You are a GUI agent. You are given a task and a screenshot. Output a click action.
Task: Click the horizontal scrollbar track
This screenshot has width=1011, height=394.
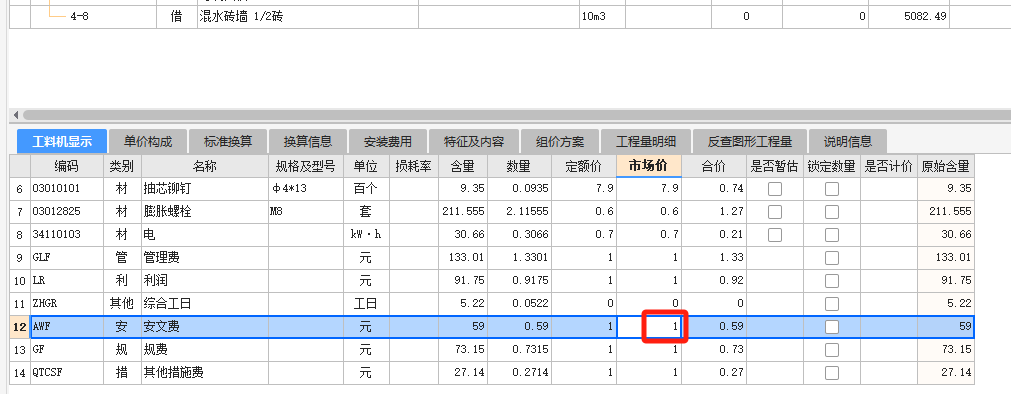tap(516, 115)
